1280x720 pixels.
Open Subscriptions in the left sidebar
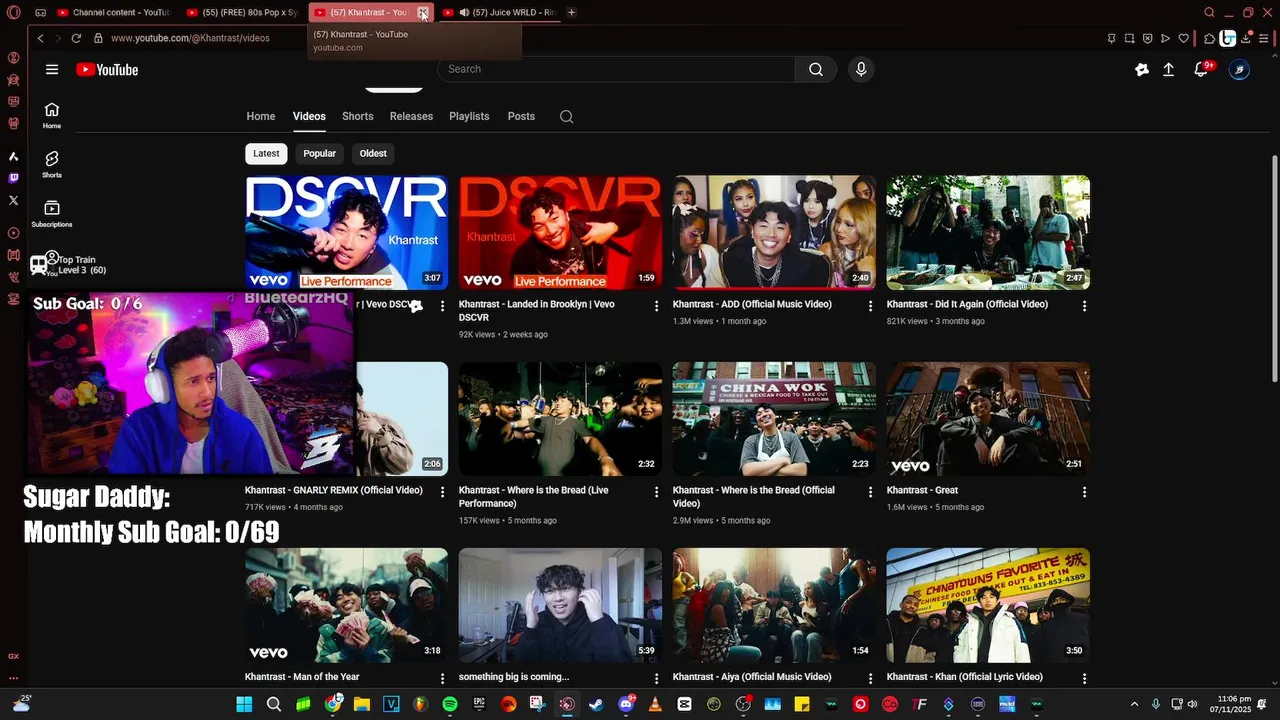tap(52, 213)
